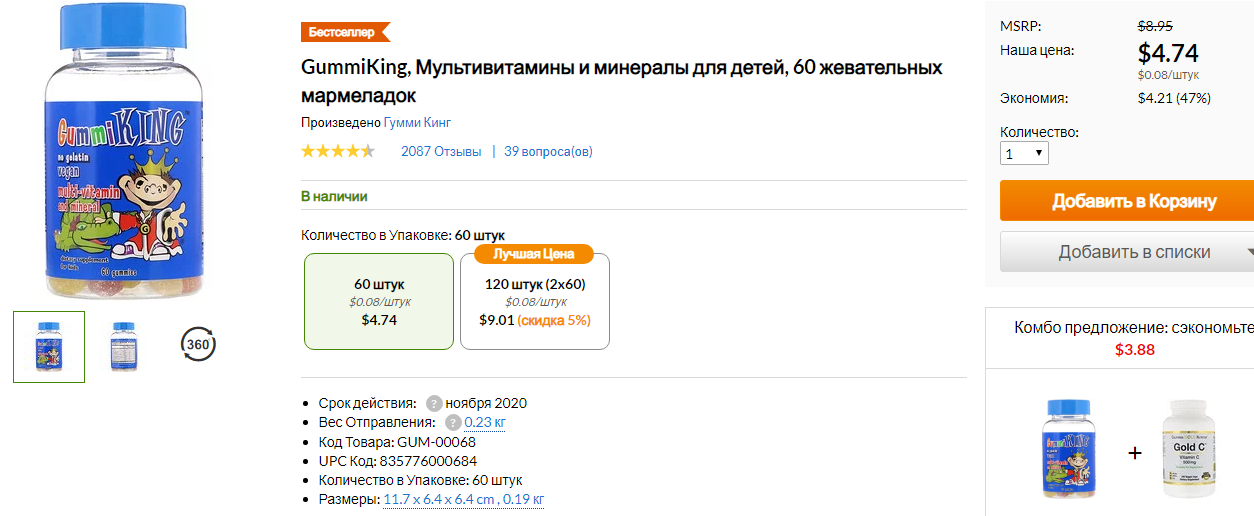Click the Бестселлер badge
The width and height of the screenshot is (1254, 516).
pos(345,32)
